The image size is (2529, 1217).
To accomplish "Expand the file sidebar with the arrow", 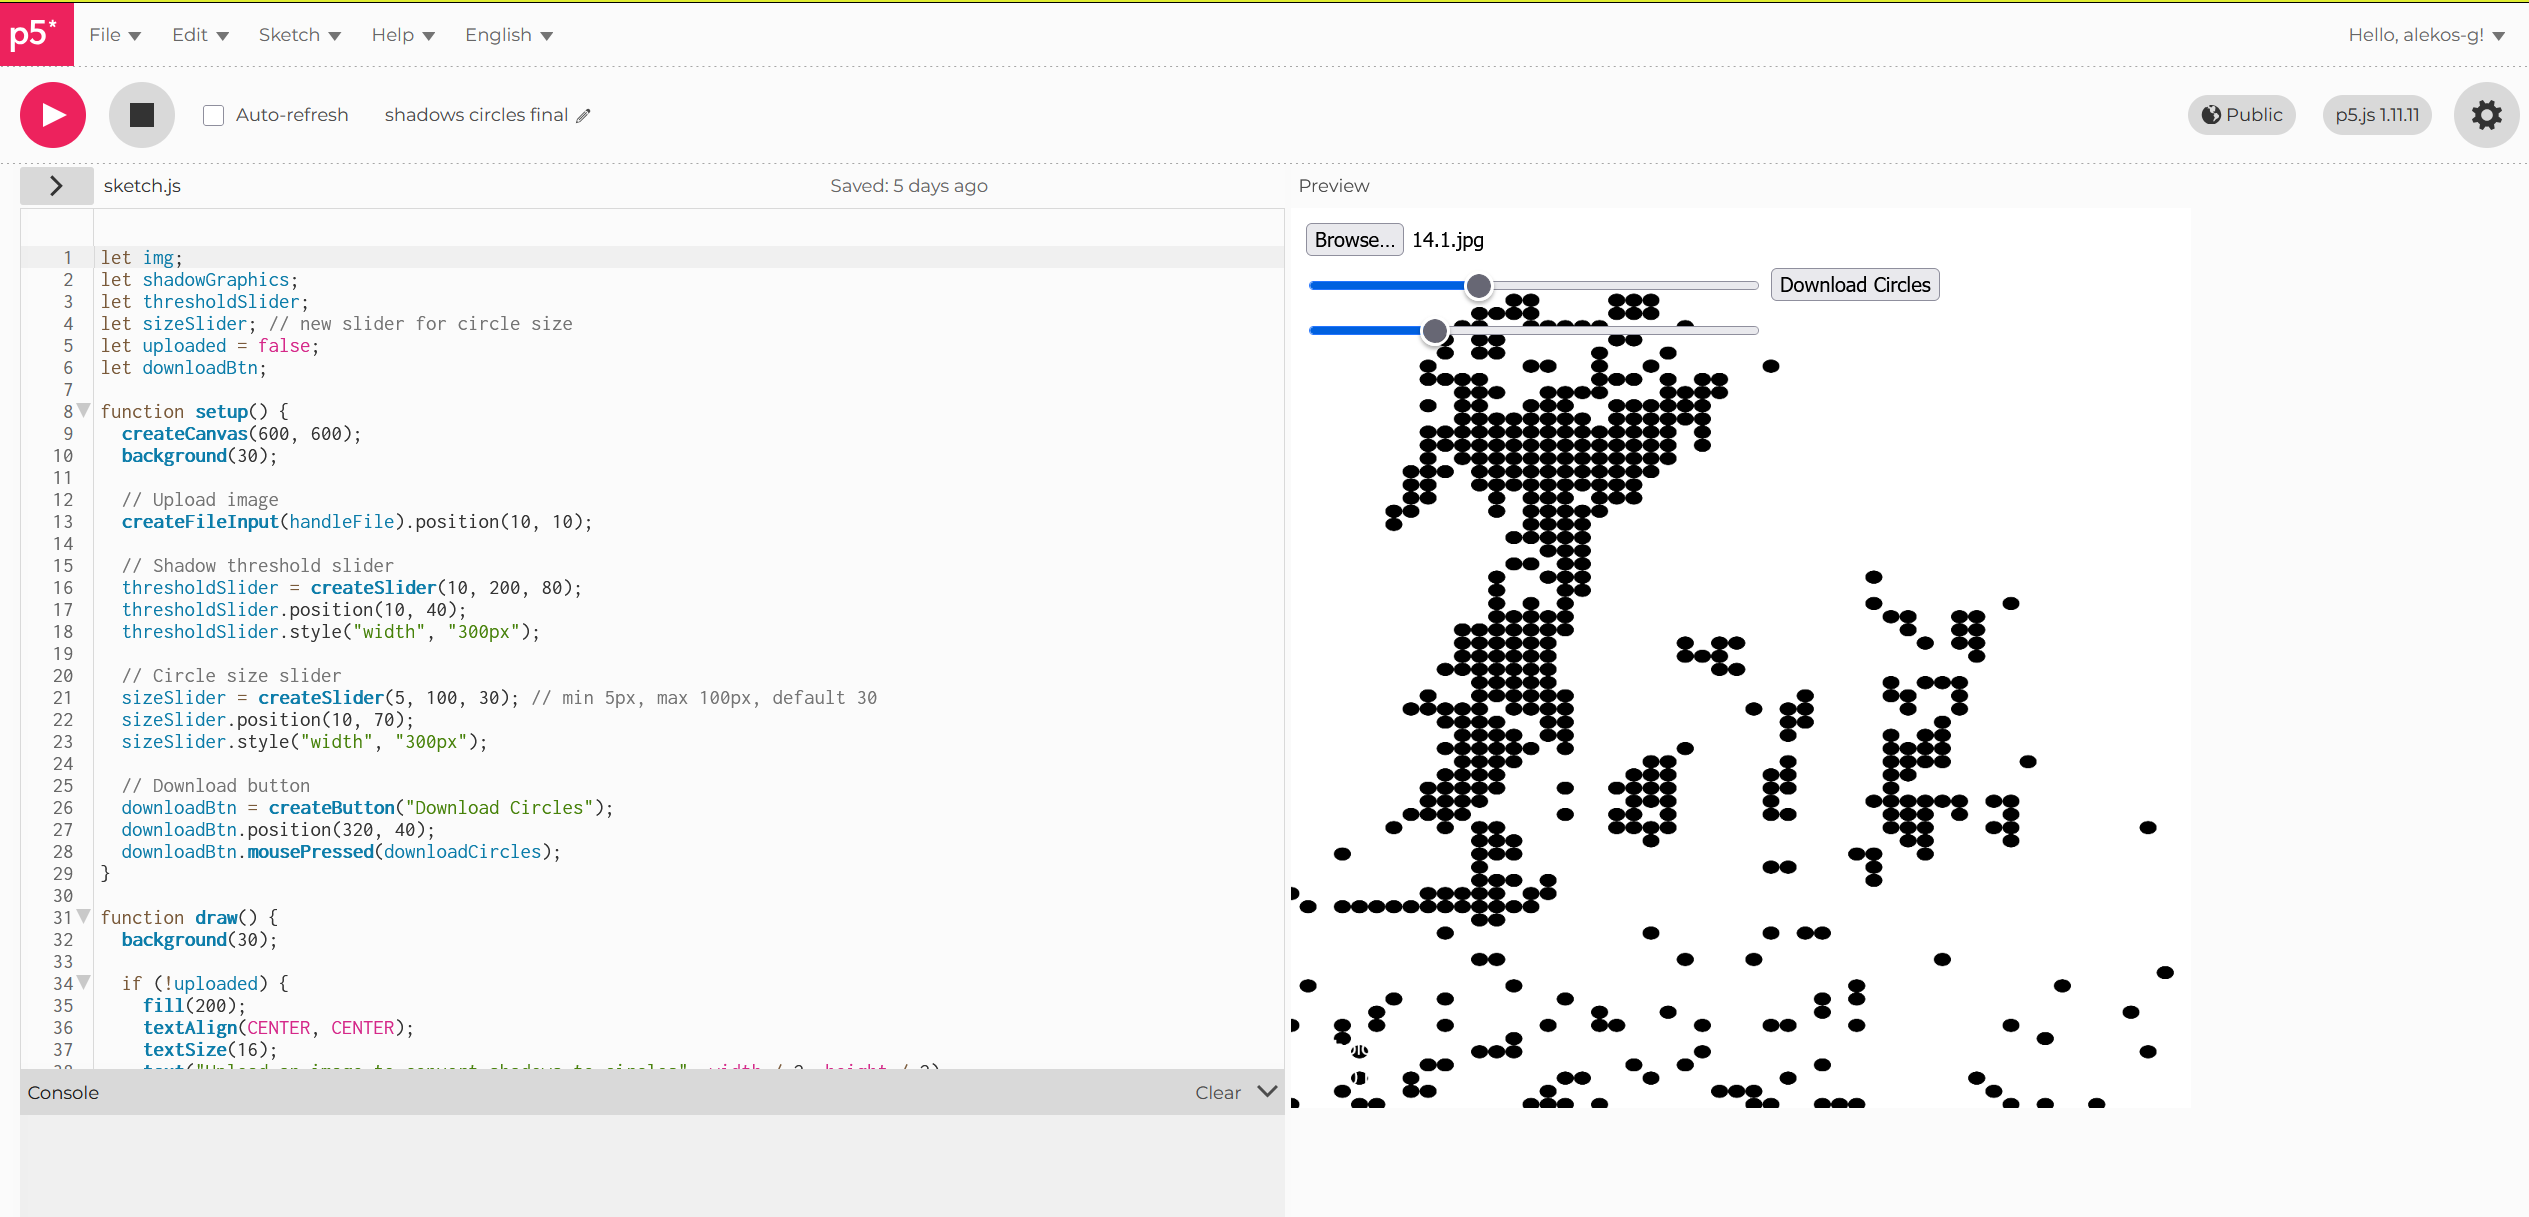I will [56, 186].
